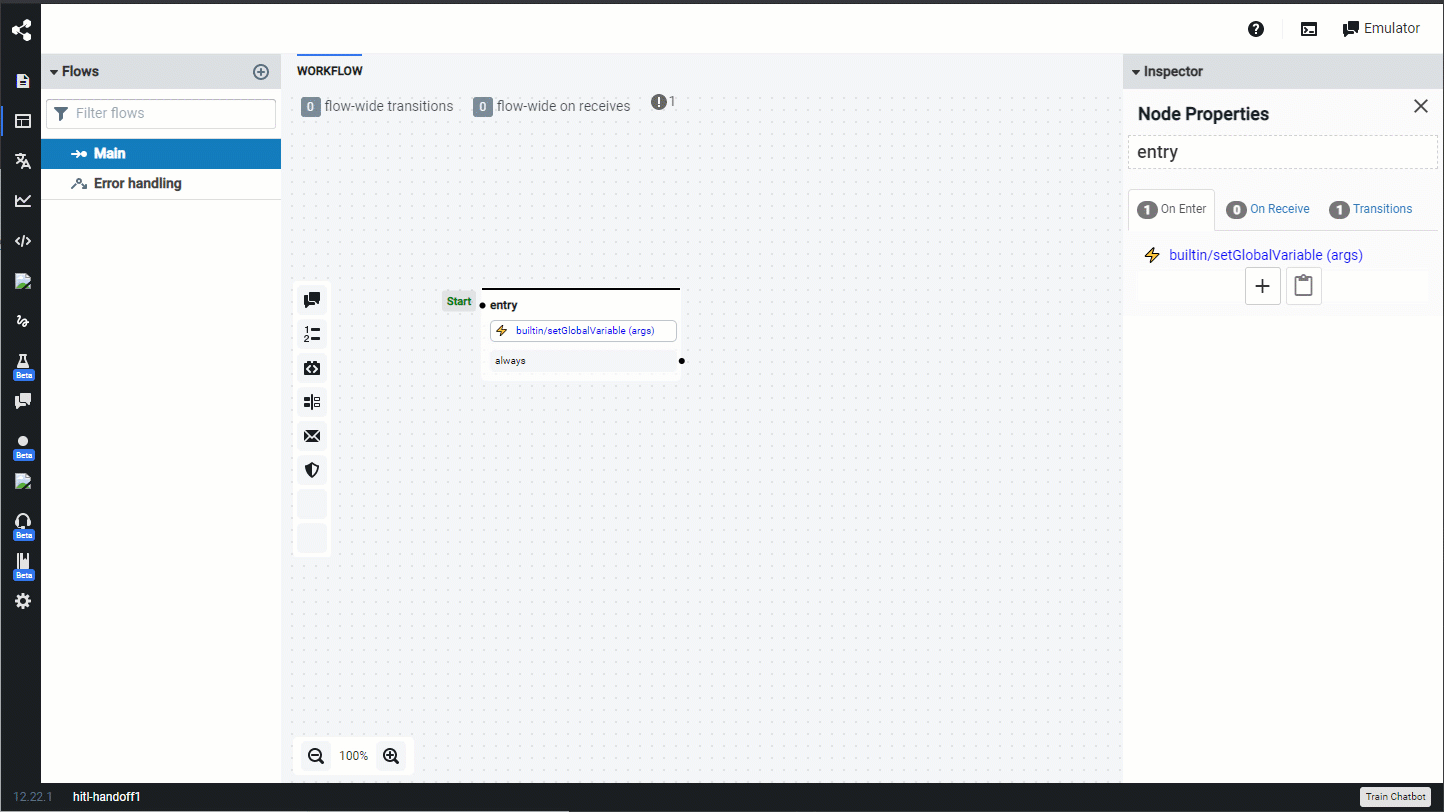
Task: Open the testing flask Beta icon
Action: tap(22, 366)
